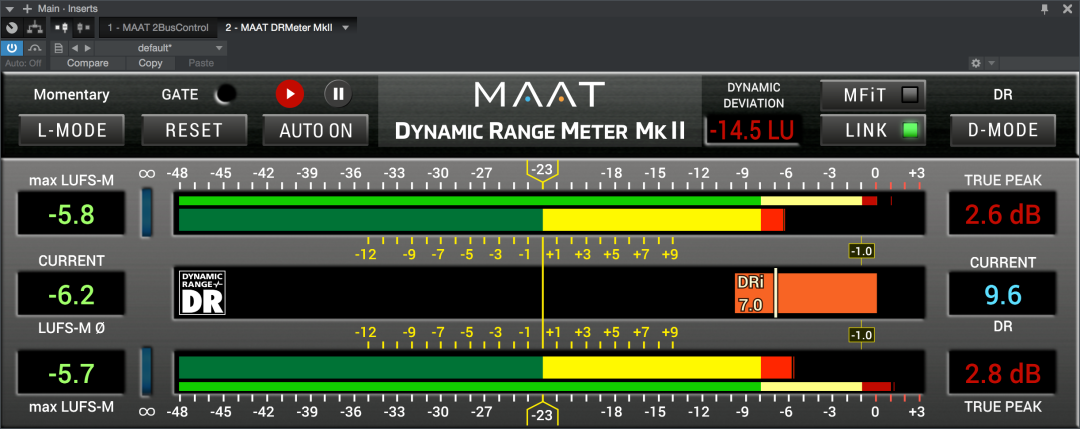Expand the arrow beside the gear icon
Image resolution: width=1080 pixels, height=429 pixels.
991,63
